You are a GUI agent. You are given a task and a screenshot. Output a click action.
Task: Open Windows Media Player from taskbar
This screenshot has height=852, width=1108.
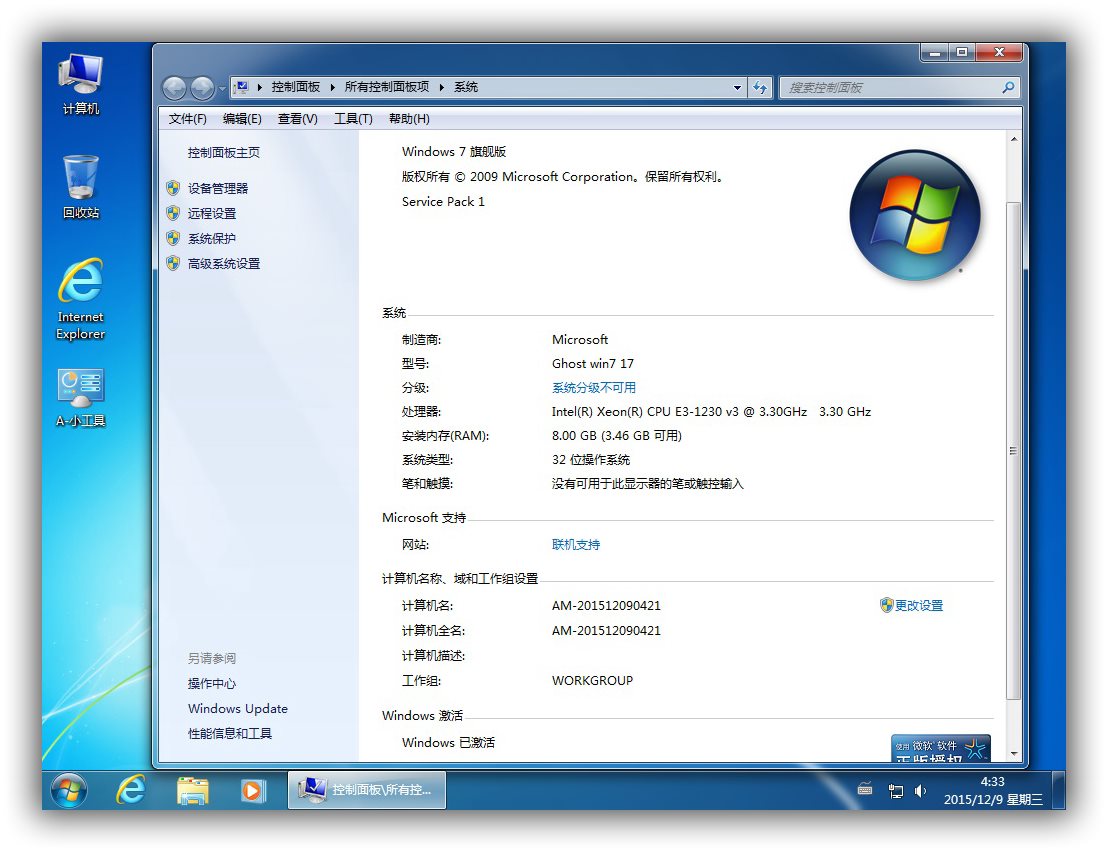(252, 791)
